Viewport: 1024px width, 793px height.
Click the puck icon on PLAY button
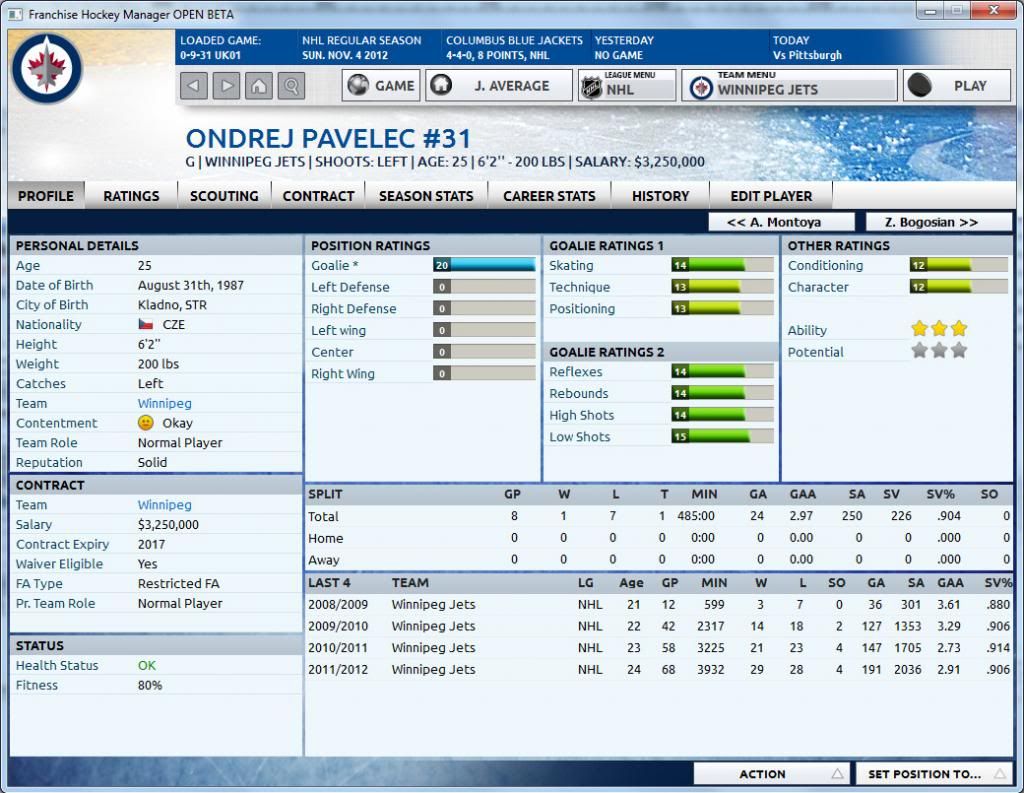(x=920, y=86)
